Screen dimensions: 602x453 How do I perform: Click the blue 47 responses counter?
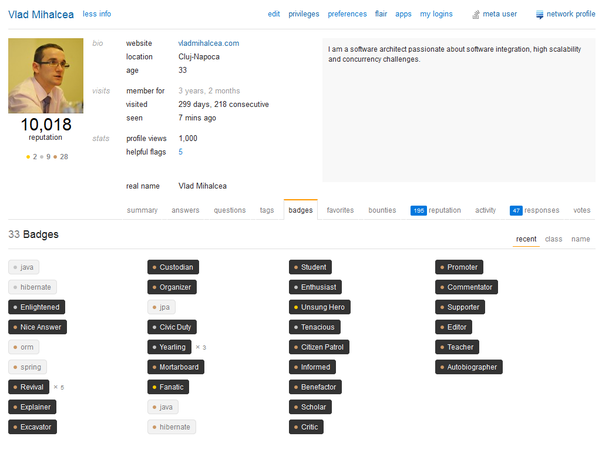pos(516,210)
